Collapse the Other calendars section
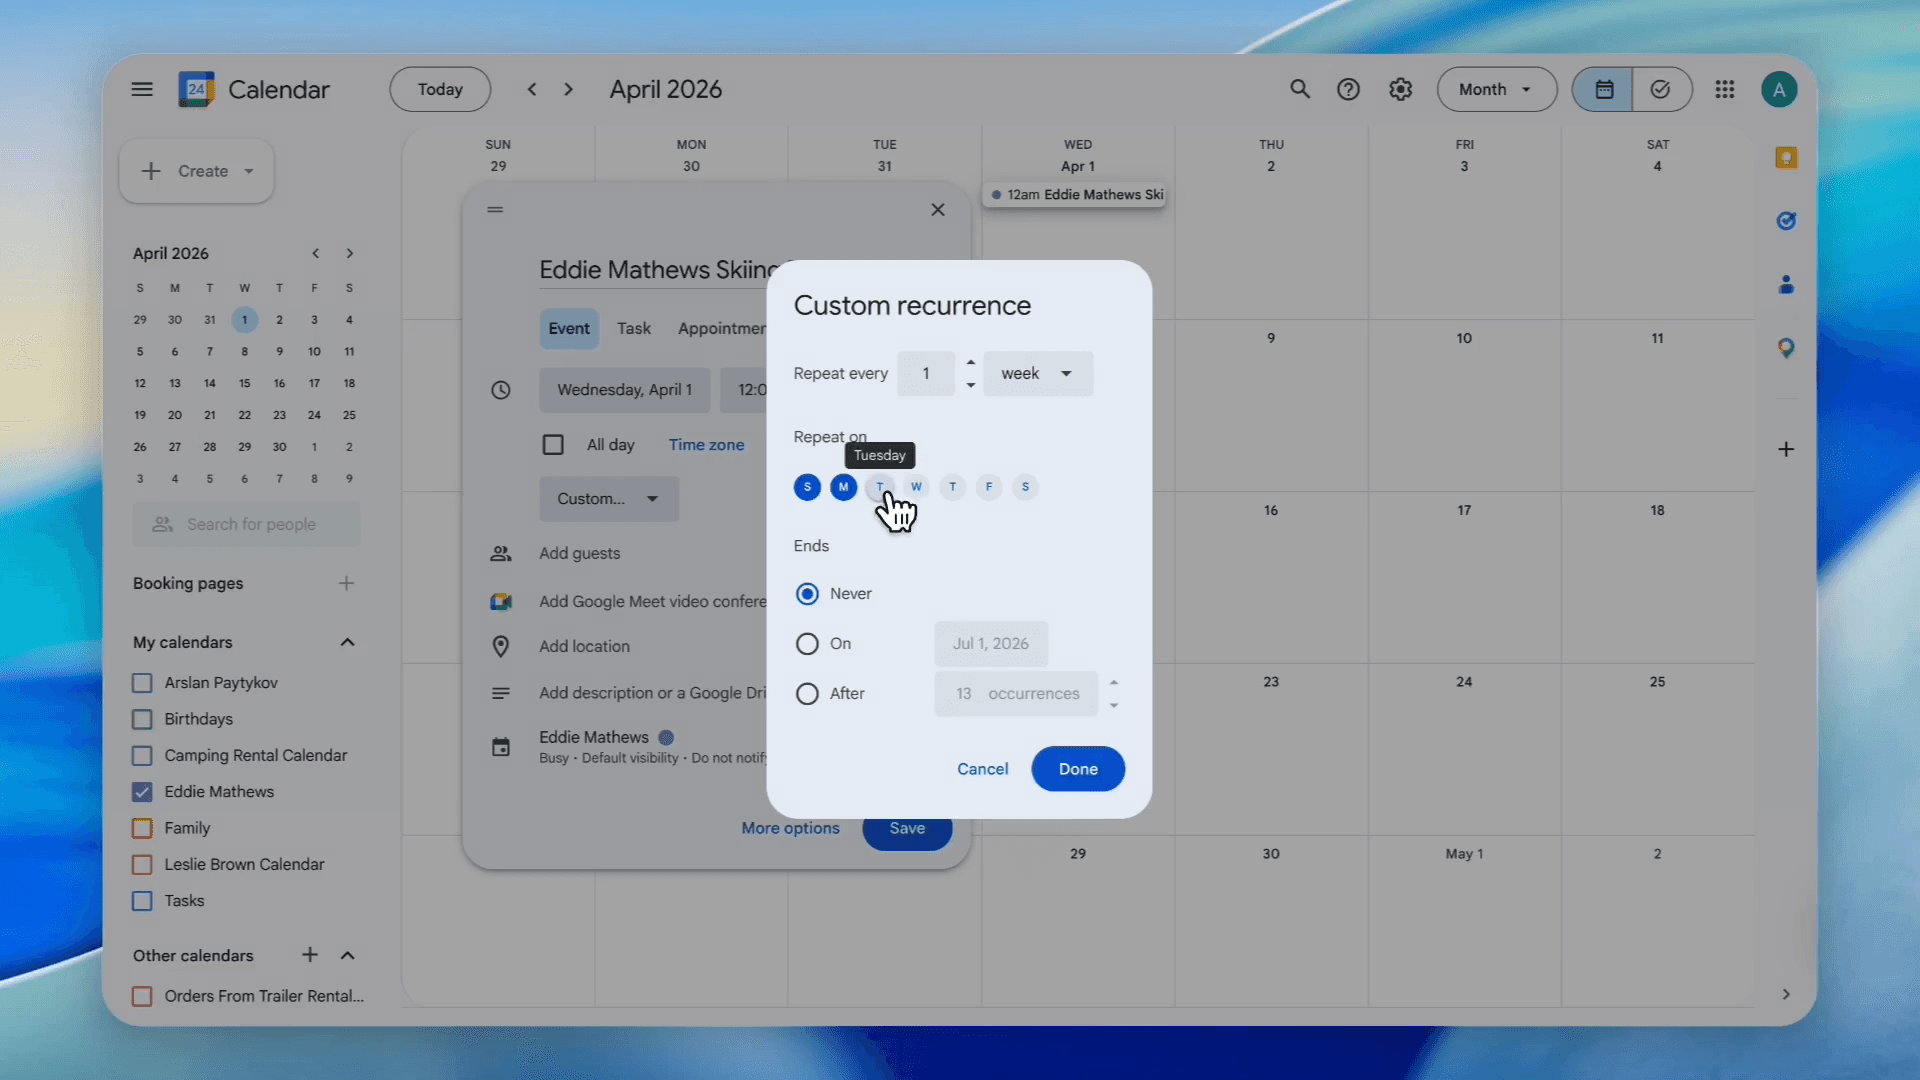The width and height of the screenshot is (1920, 1080). [x=347, y=955]
